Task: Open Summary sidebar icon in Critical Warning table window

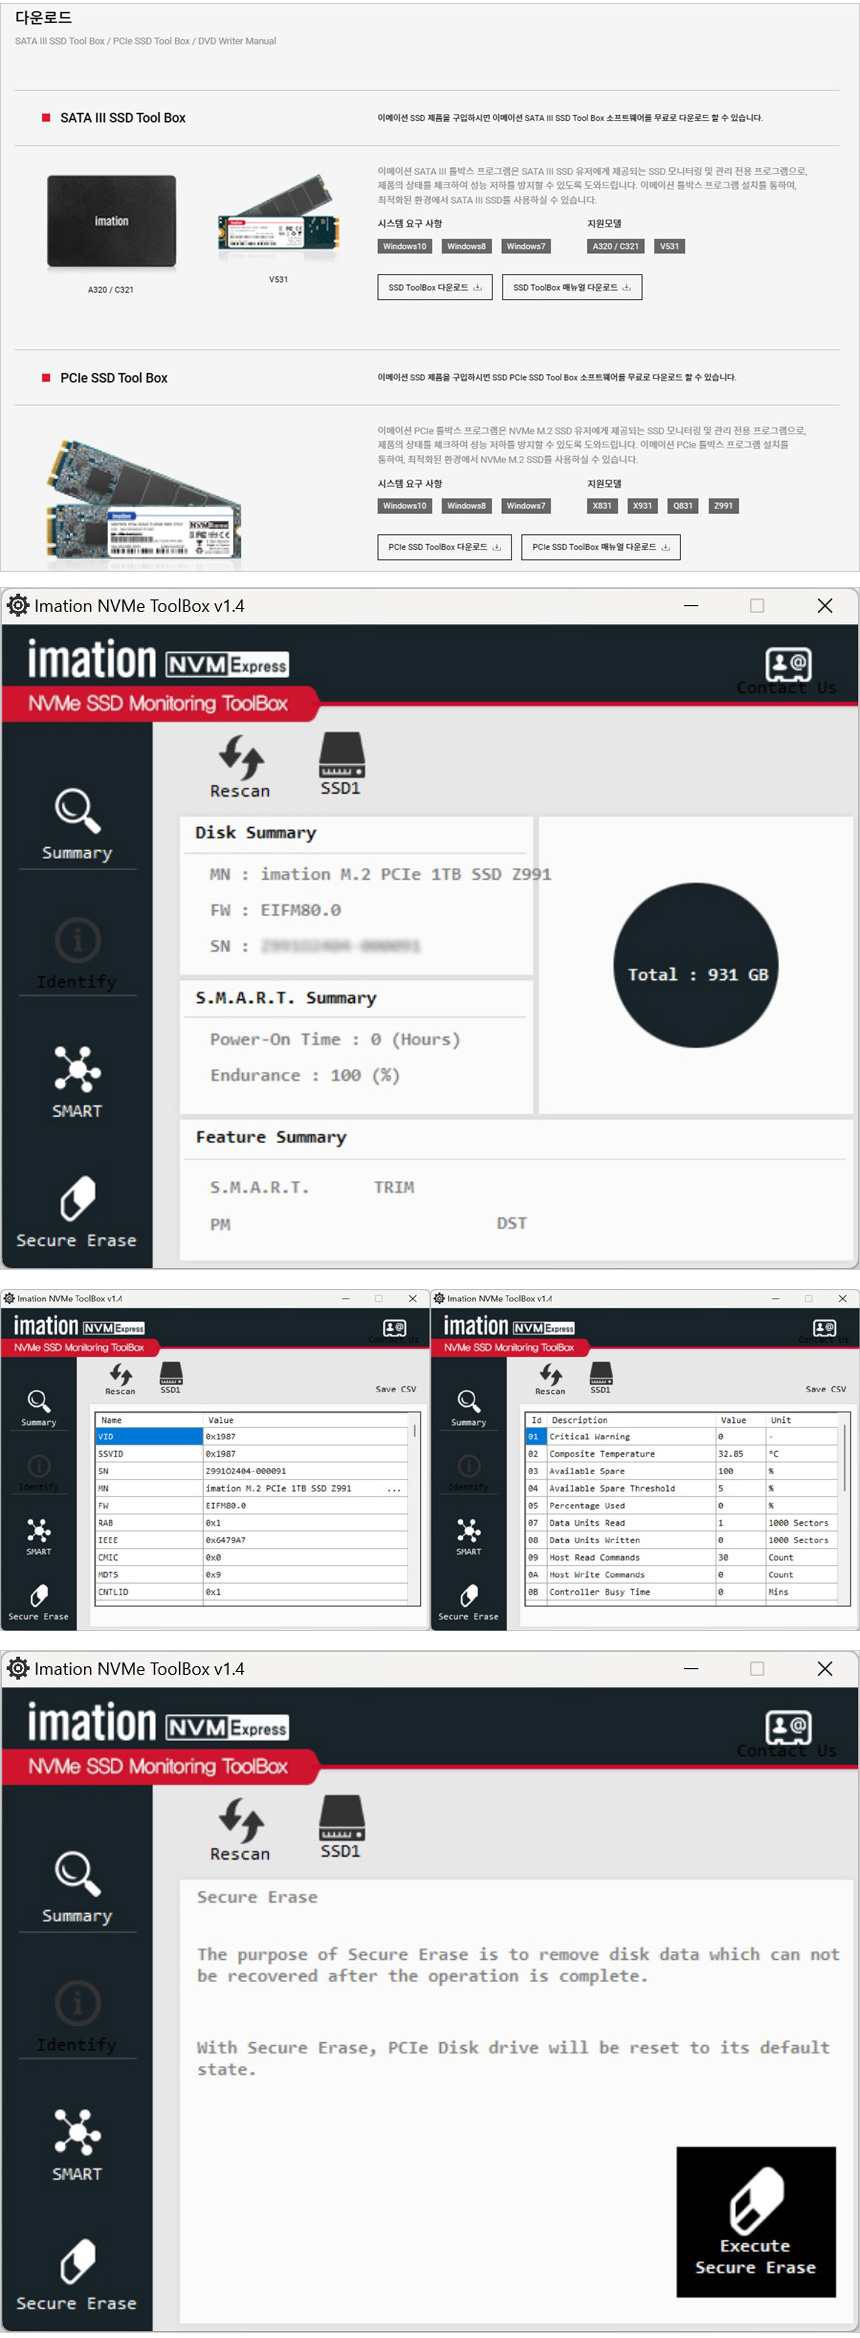Action: [469, 1401]
